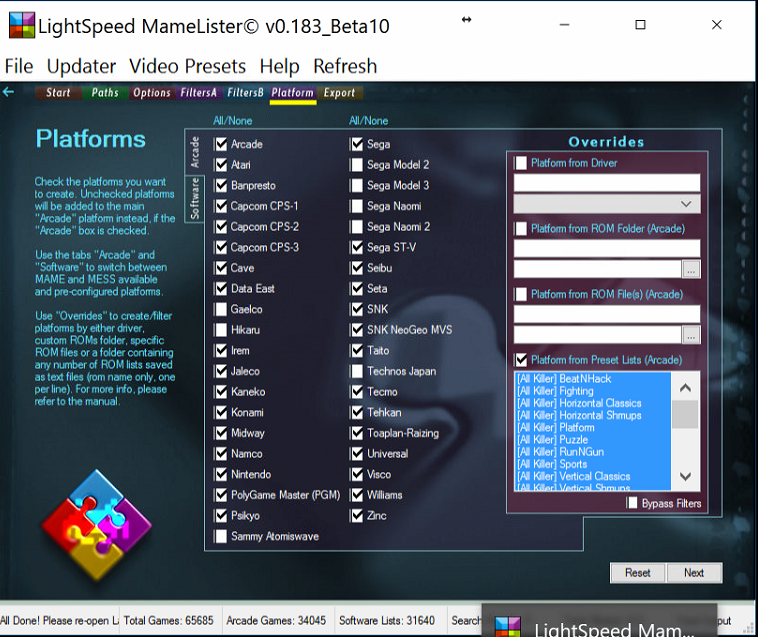Toggle the Technos Japan checkbox
This screenshot has height=637, width=758.
357,371
